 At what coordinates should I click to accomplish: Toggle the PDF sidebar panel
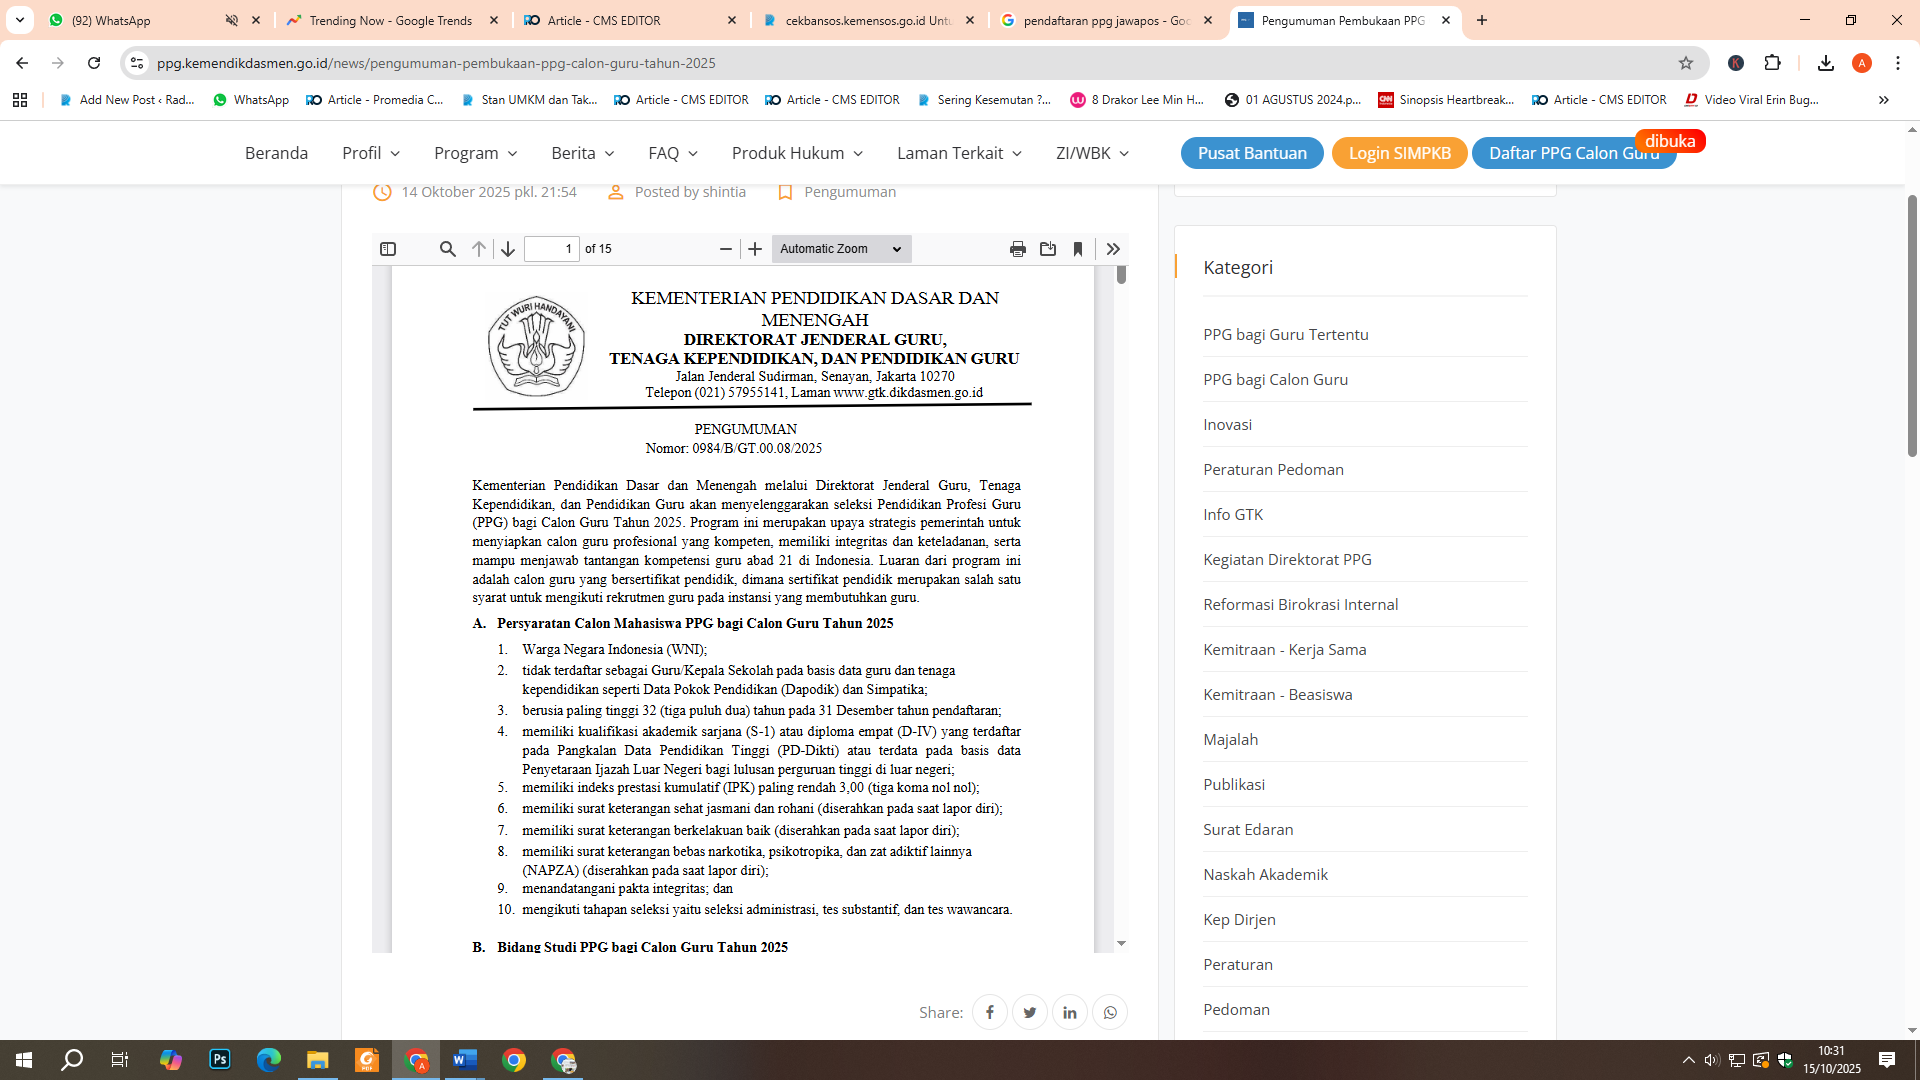(388, 249)
